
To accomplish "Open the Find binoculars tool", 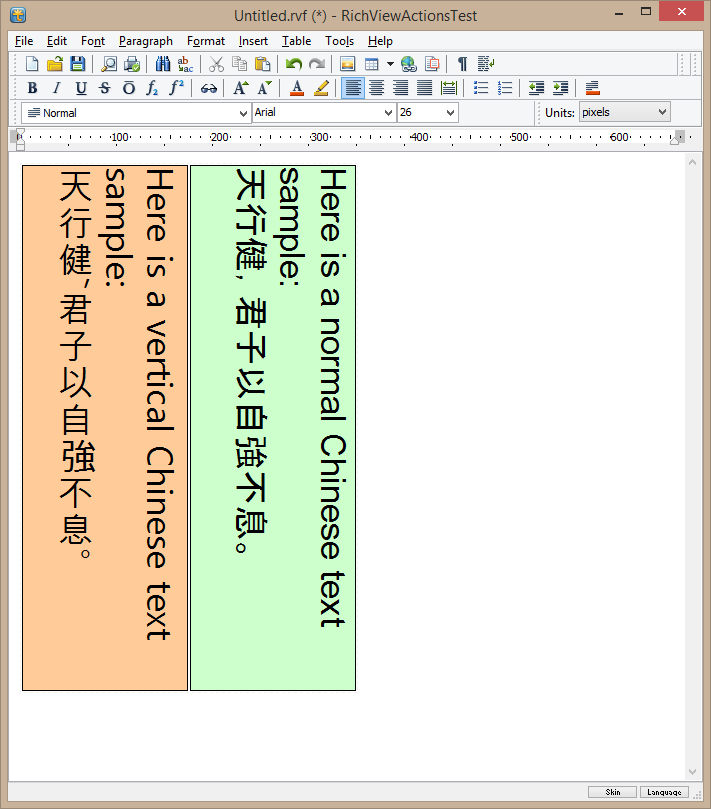I will (x=163, y=64).
